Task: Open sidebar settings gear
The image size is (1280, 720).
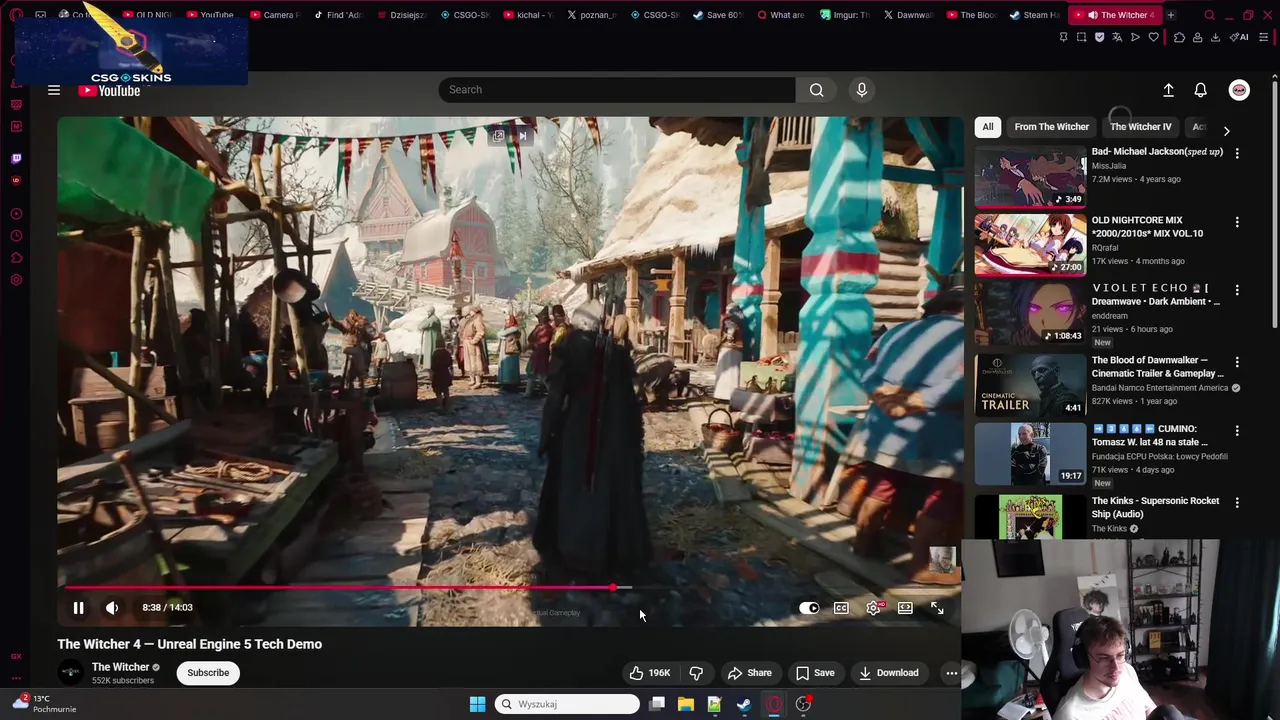Action: tap(16, 280)
